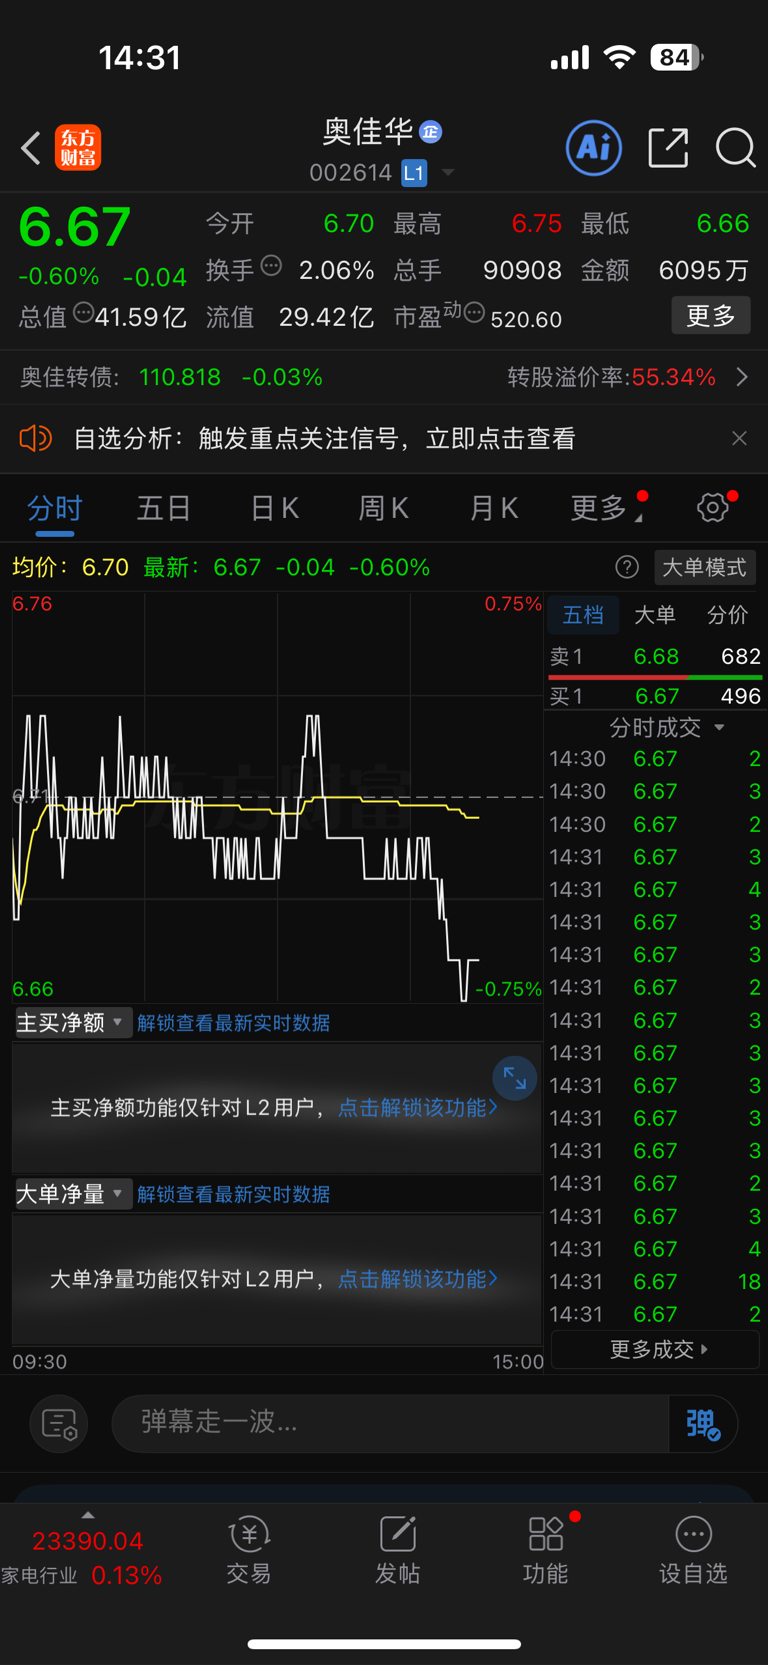Expand the 家电行业 index ticker arrow
Viewport: 769px width, 1665px height.
[x=88, y=1515]
